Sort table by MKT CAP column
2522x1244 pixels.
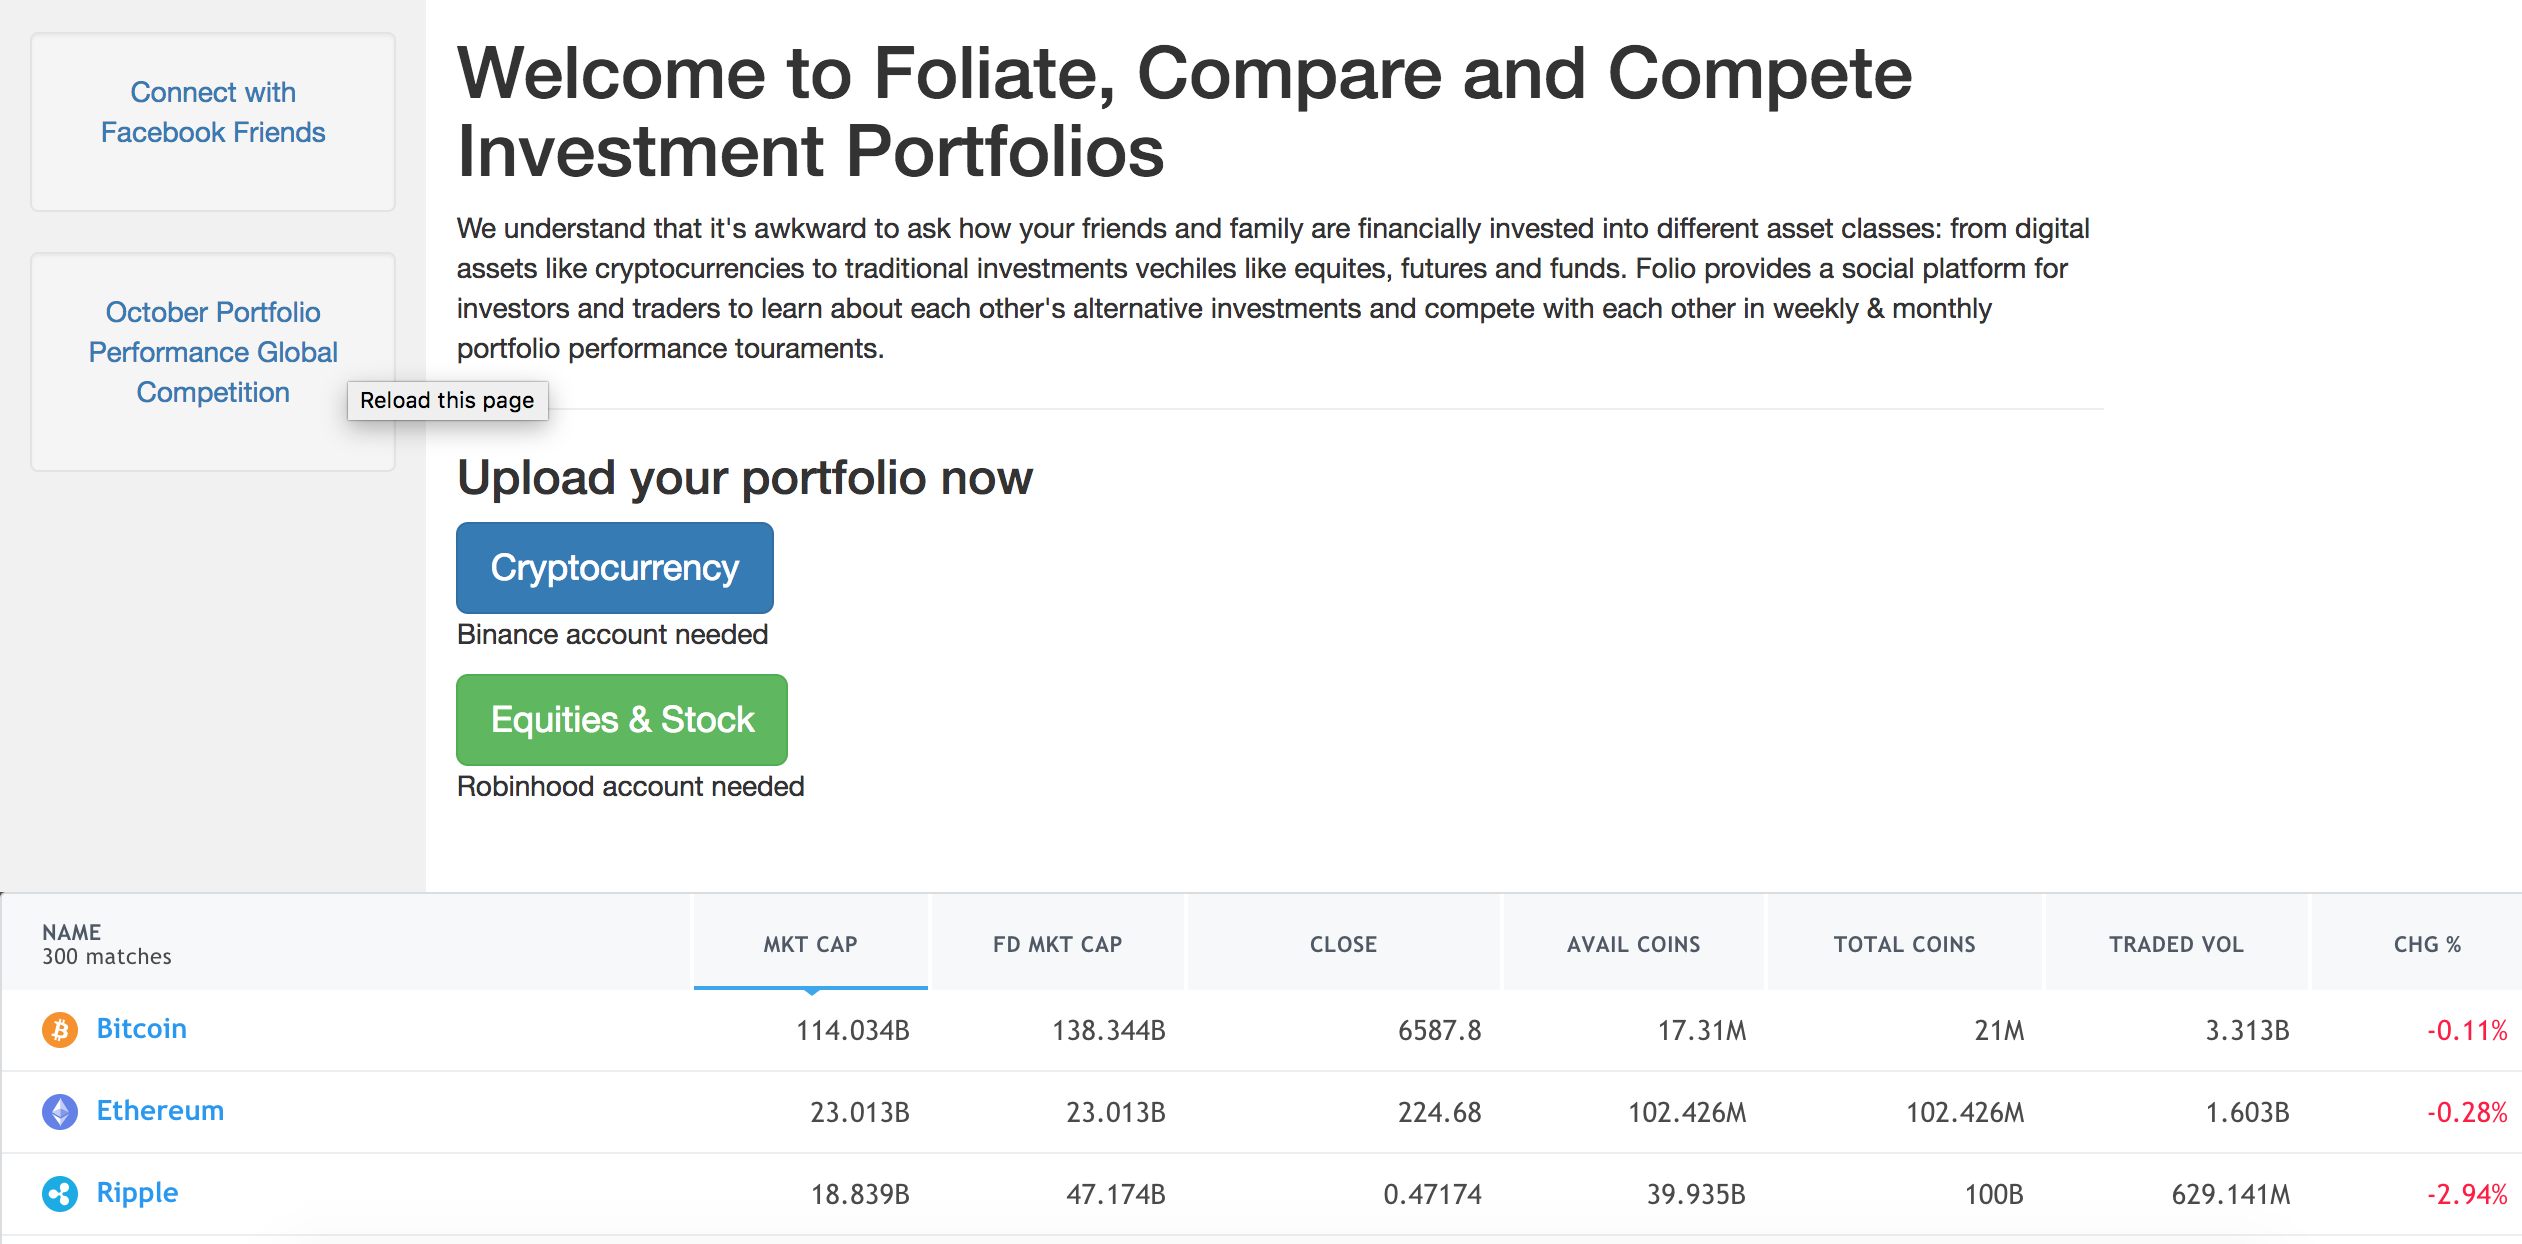coord(810,944)
